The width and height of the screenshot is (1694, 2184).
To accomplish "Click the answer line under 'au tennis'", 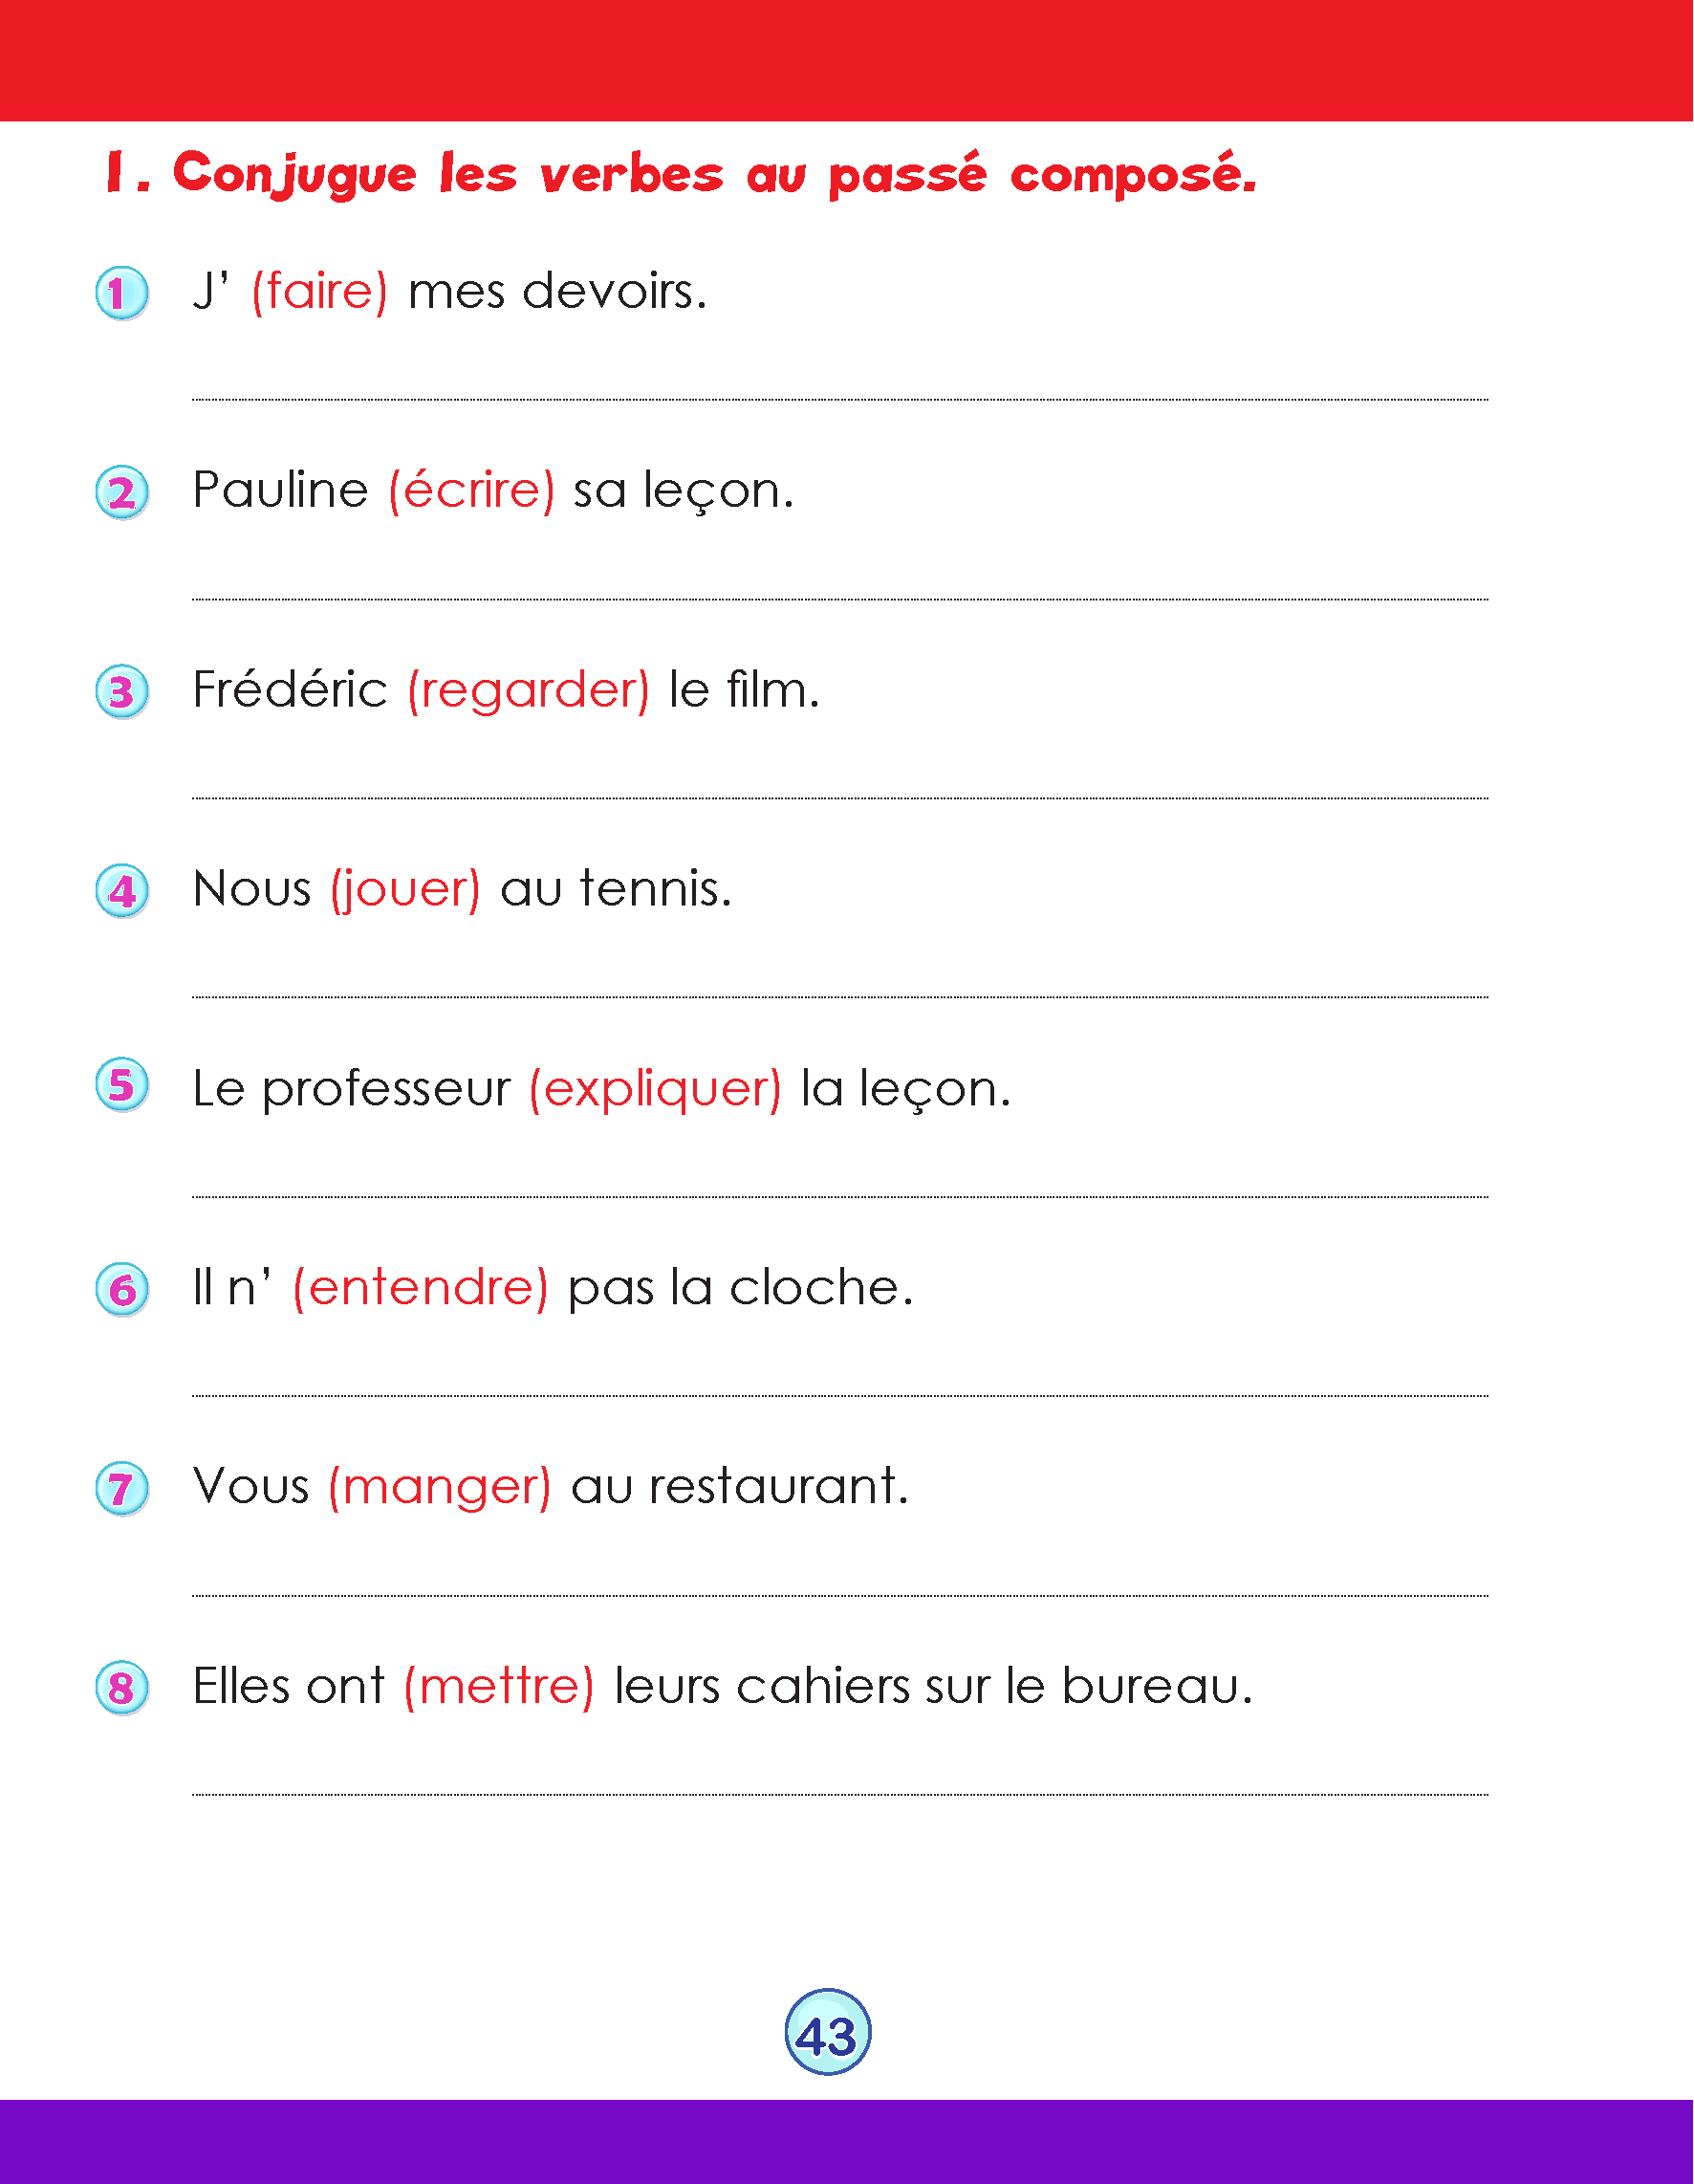I will click(x=840, y=997).
